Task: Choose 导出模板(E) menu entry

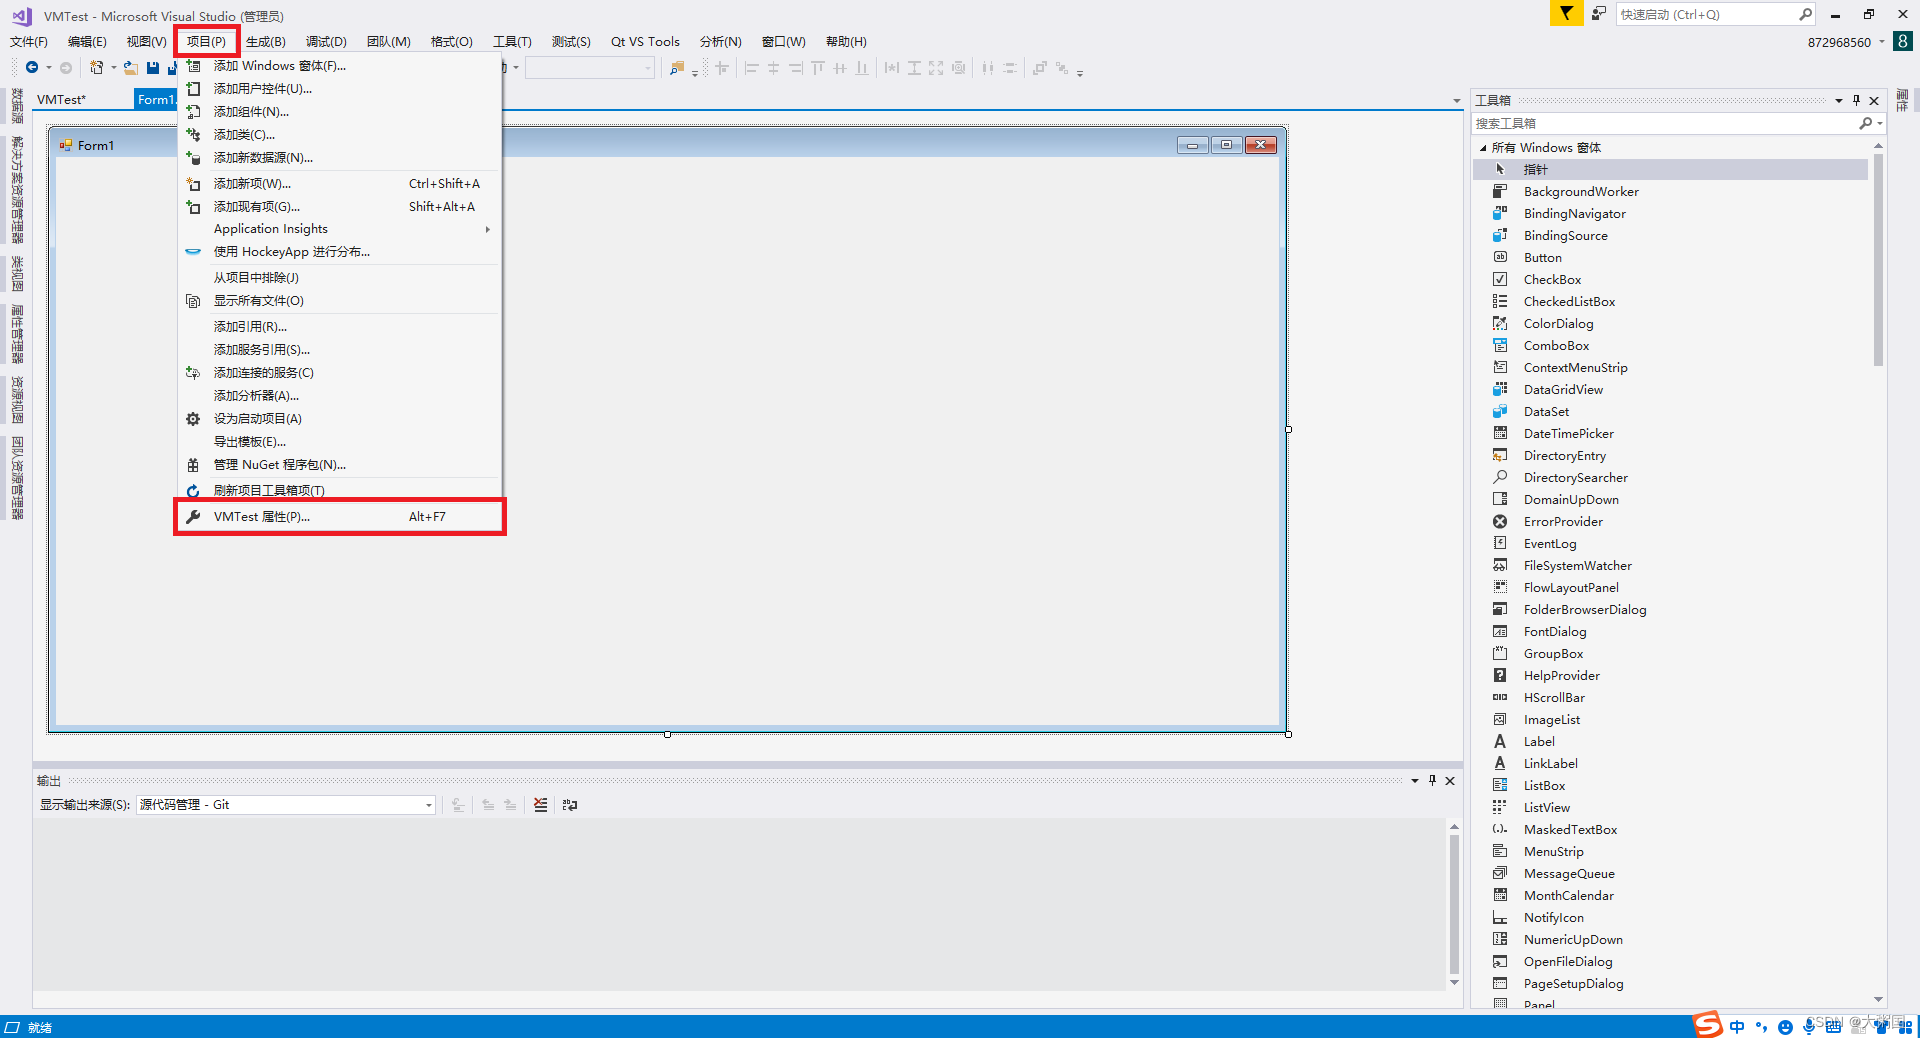Action: pyautogui.click(x=340, y=442)
